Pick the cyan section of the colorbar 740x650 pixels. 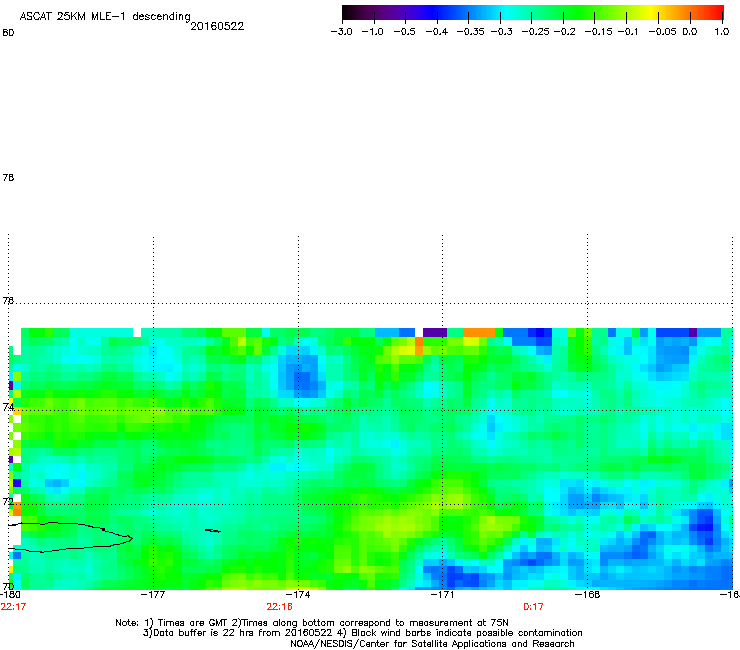coord(507,13)
